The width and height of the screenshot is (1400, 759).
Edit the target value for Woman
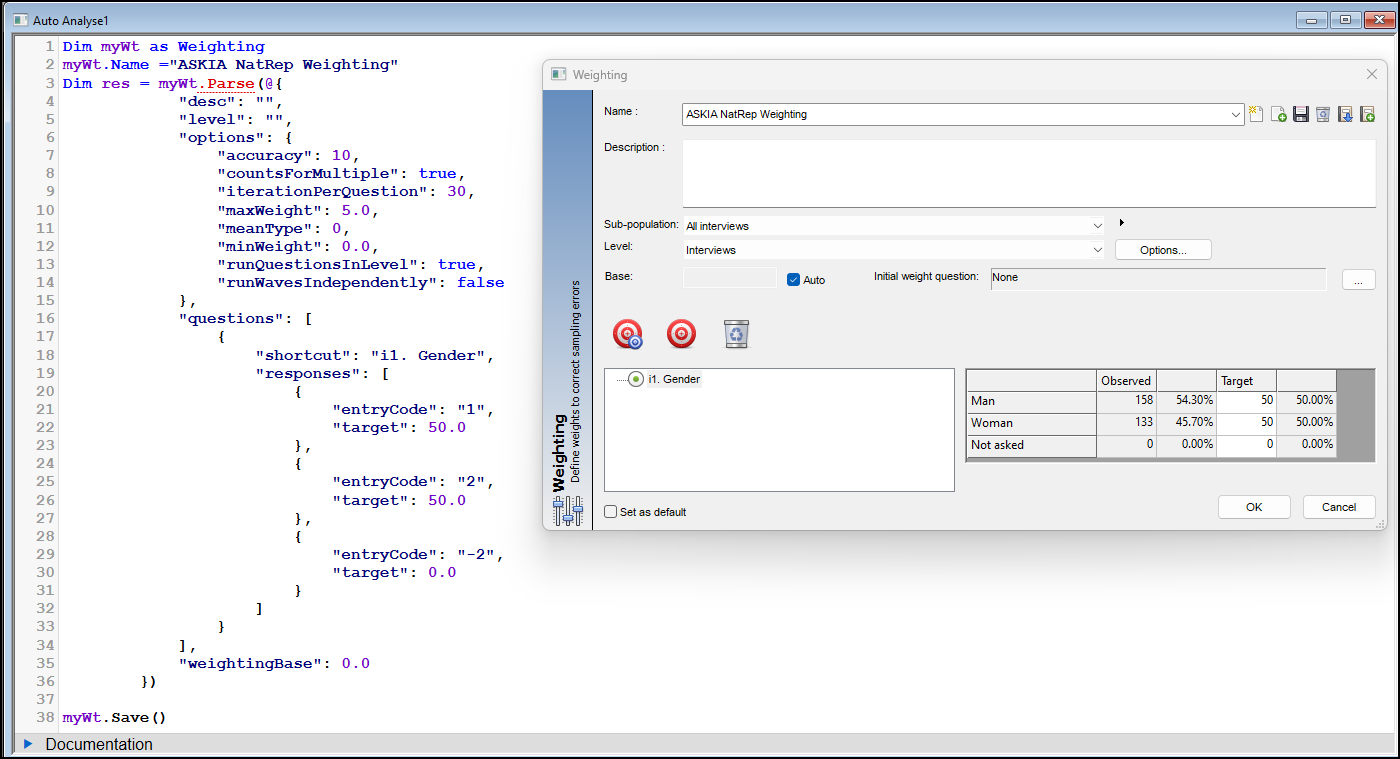(1246, 423)
